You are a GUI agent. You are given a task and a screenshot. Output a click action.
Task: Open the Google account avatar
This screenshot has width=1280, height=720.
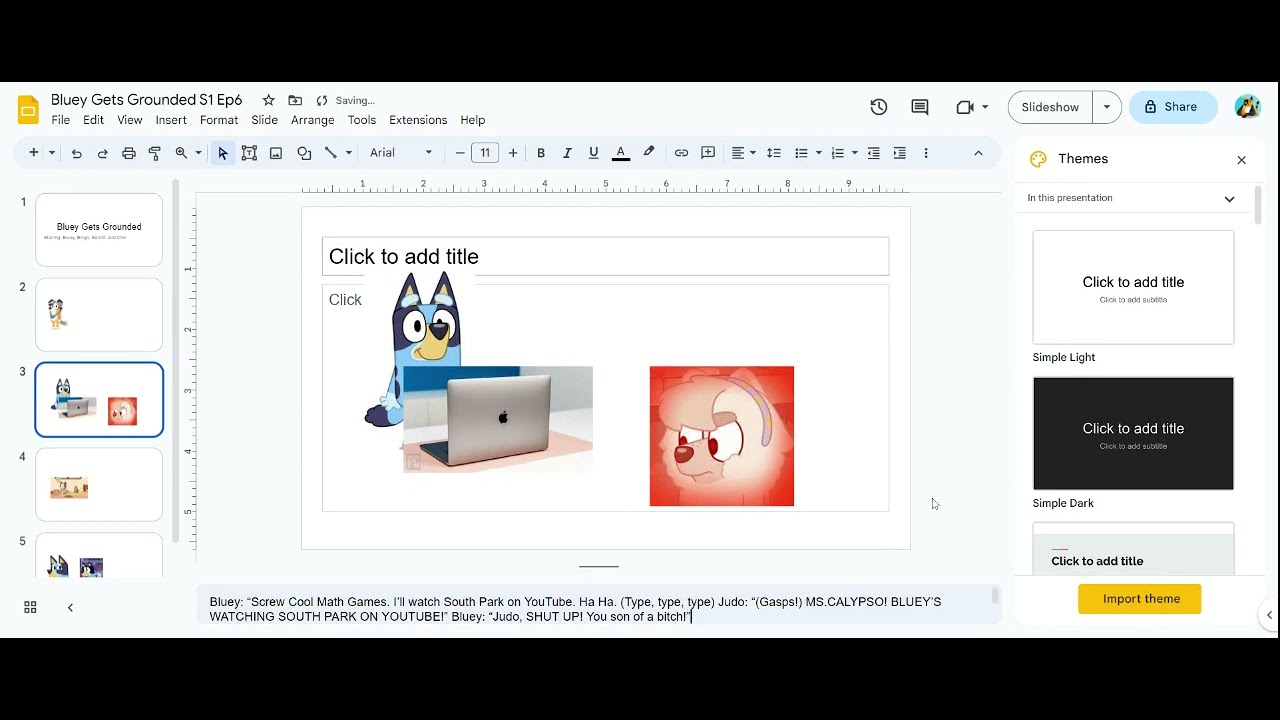pos(1247,107)
